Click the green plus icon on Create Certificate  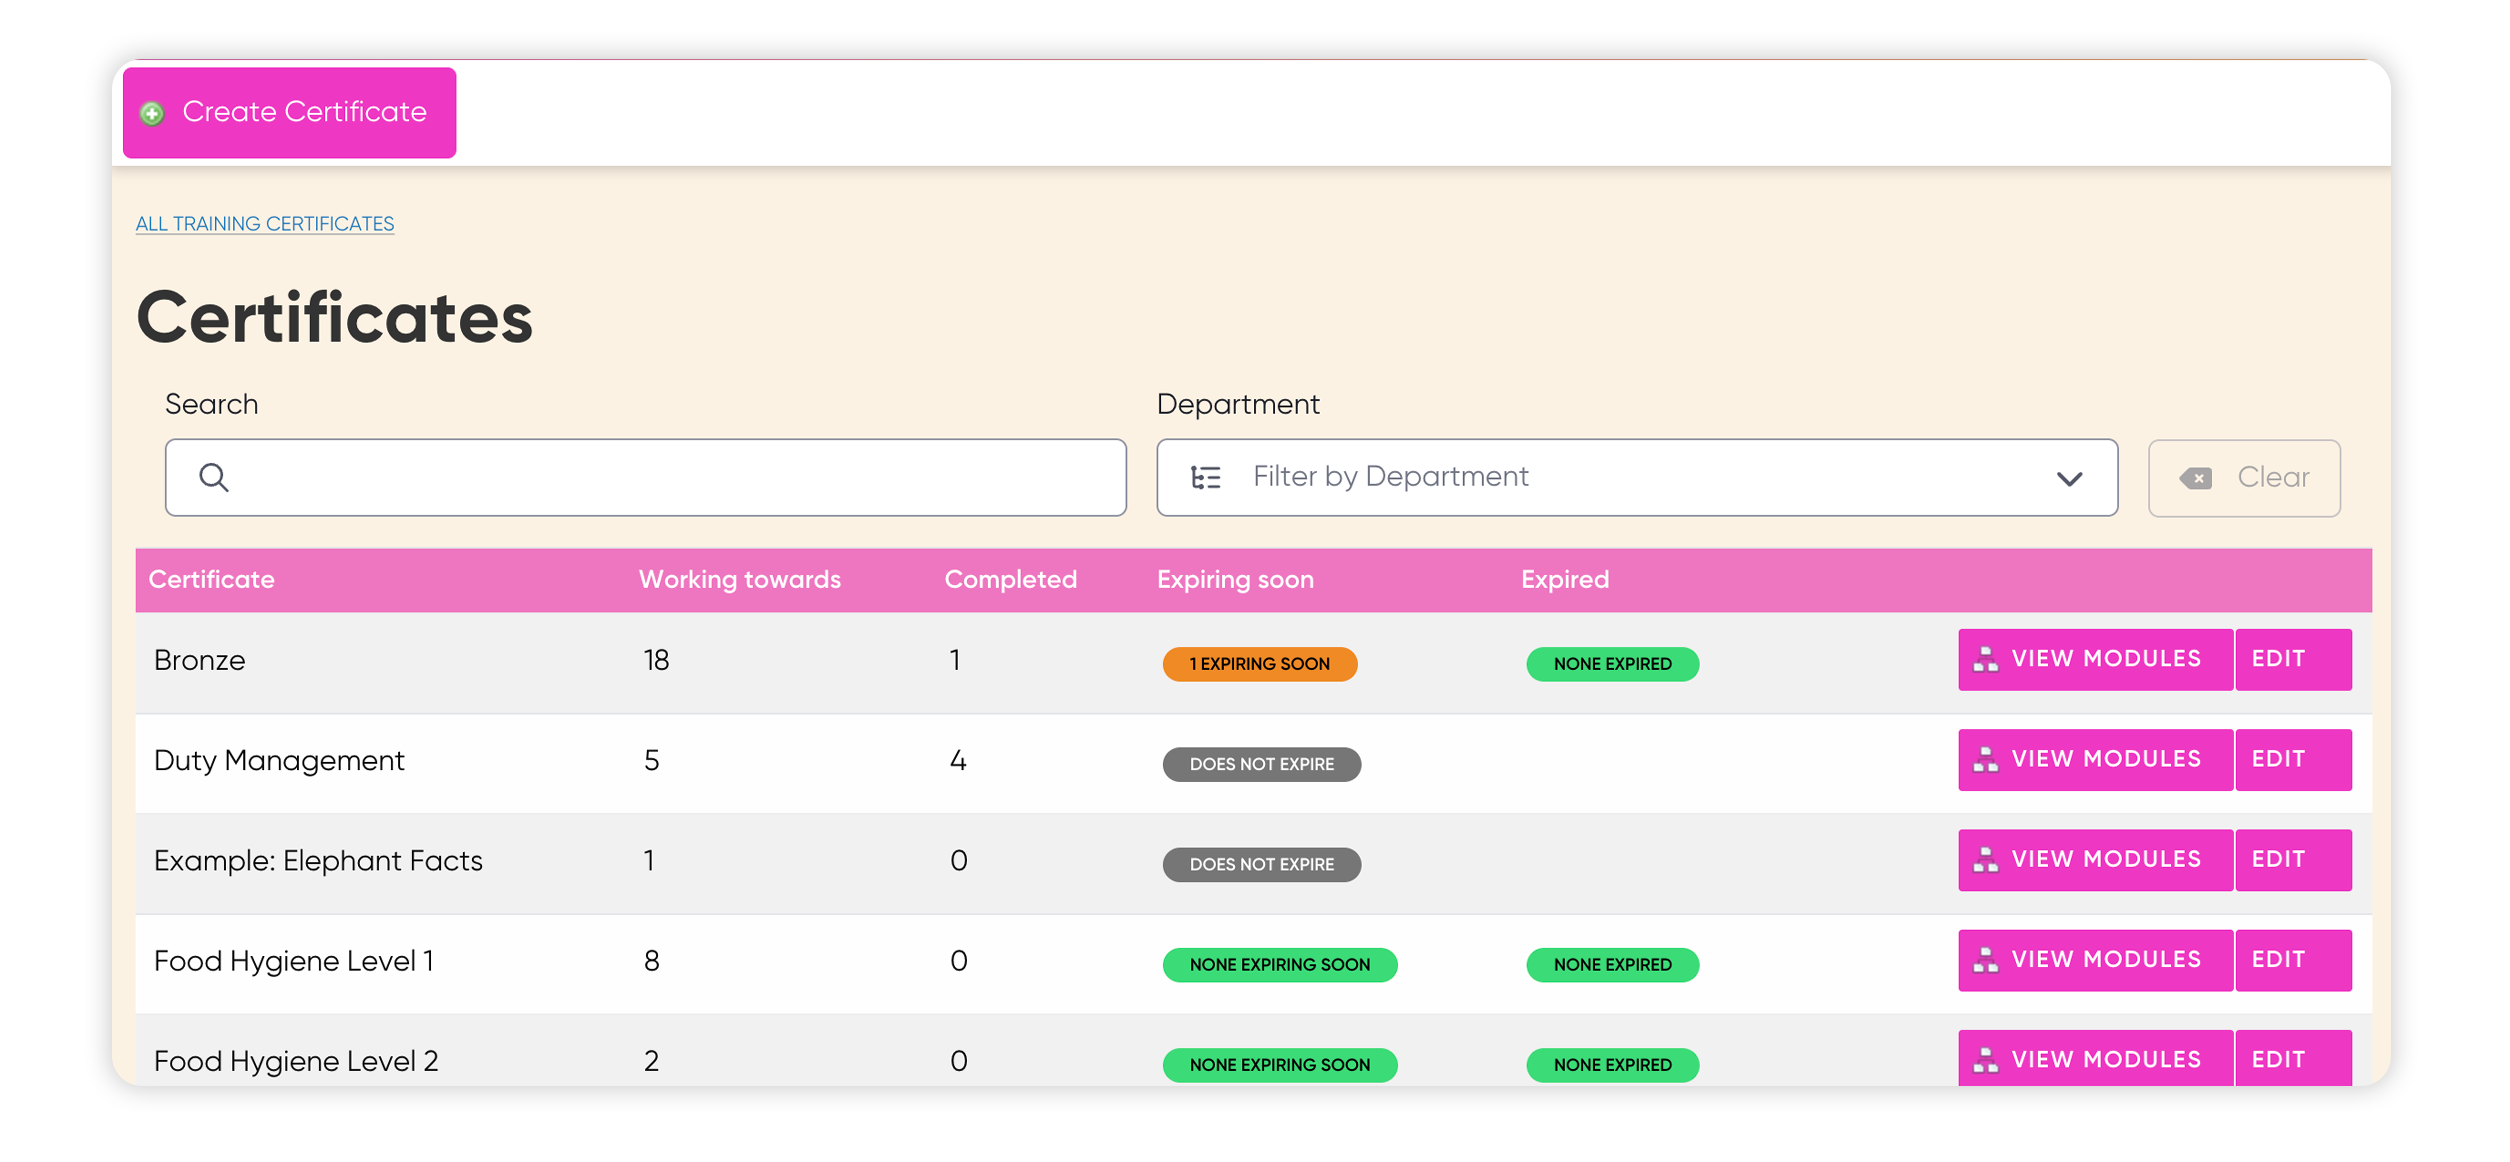tap(152, 113)
